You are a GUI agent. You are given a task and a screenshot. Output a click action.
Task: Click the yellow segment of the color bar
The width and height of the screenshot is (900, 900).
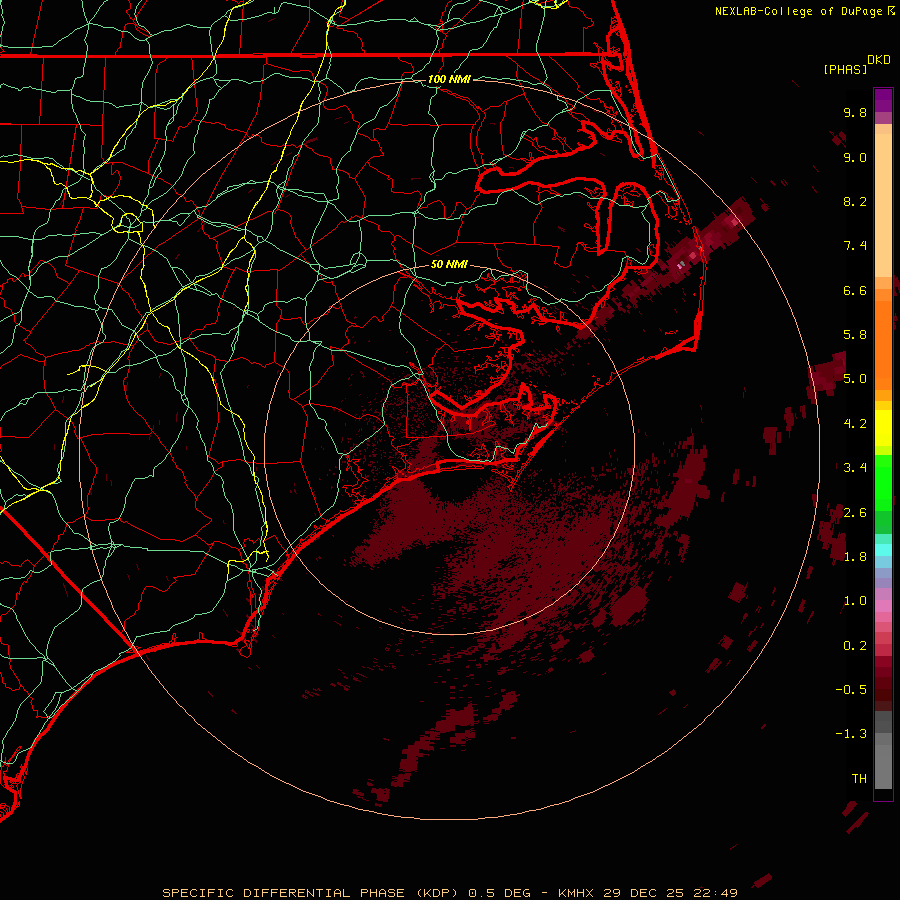click(x=883, y=428)
